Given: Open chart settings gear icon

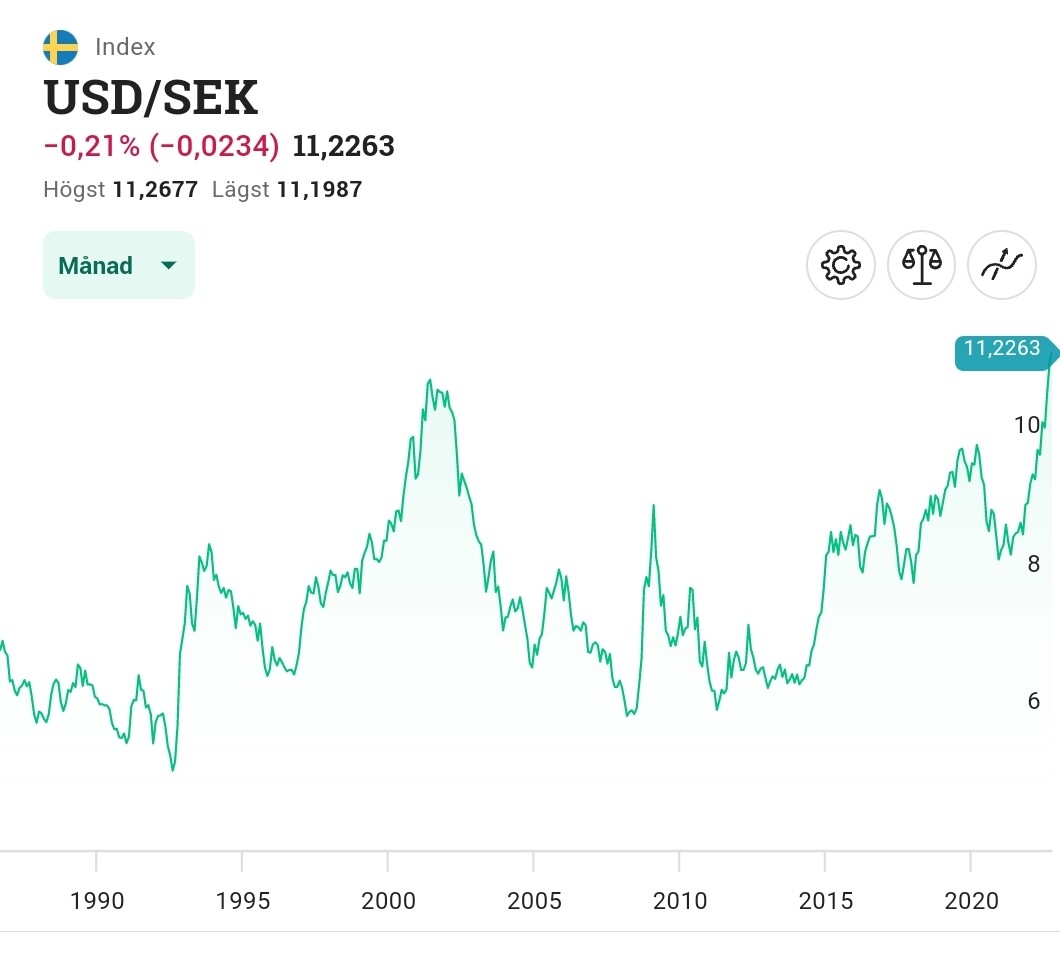Looking at the screenshot, I should pos(840,265).
